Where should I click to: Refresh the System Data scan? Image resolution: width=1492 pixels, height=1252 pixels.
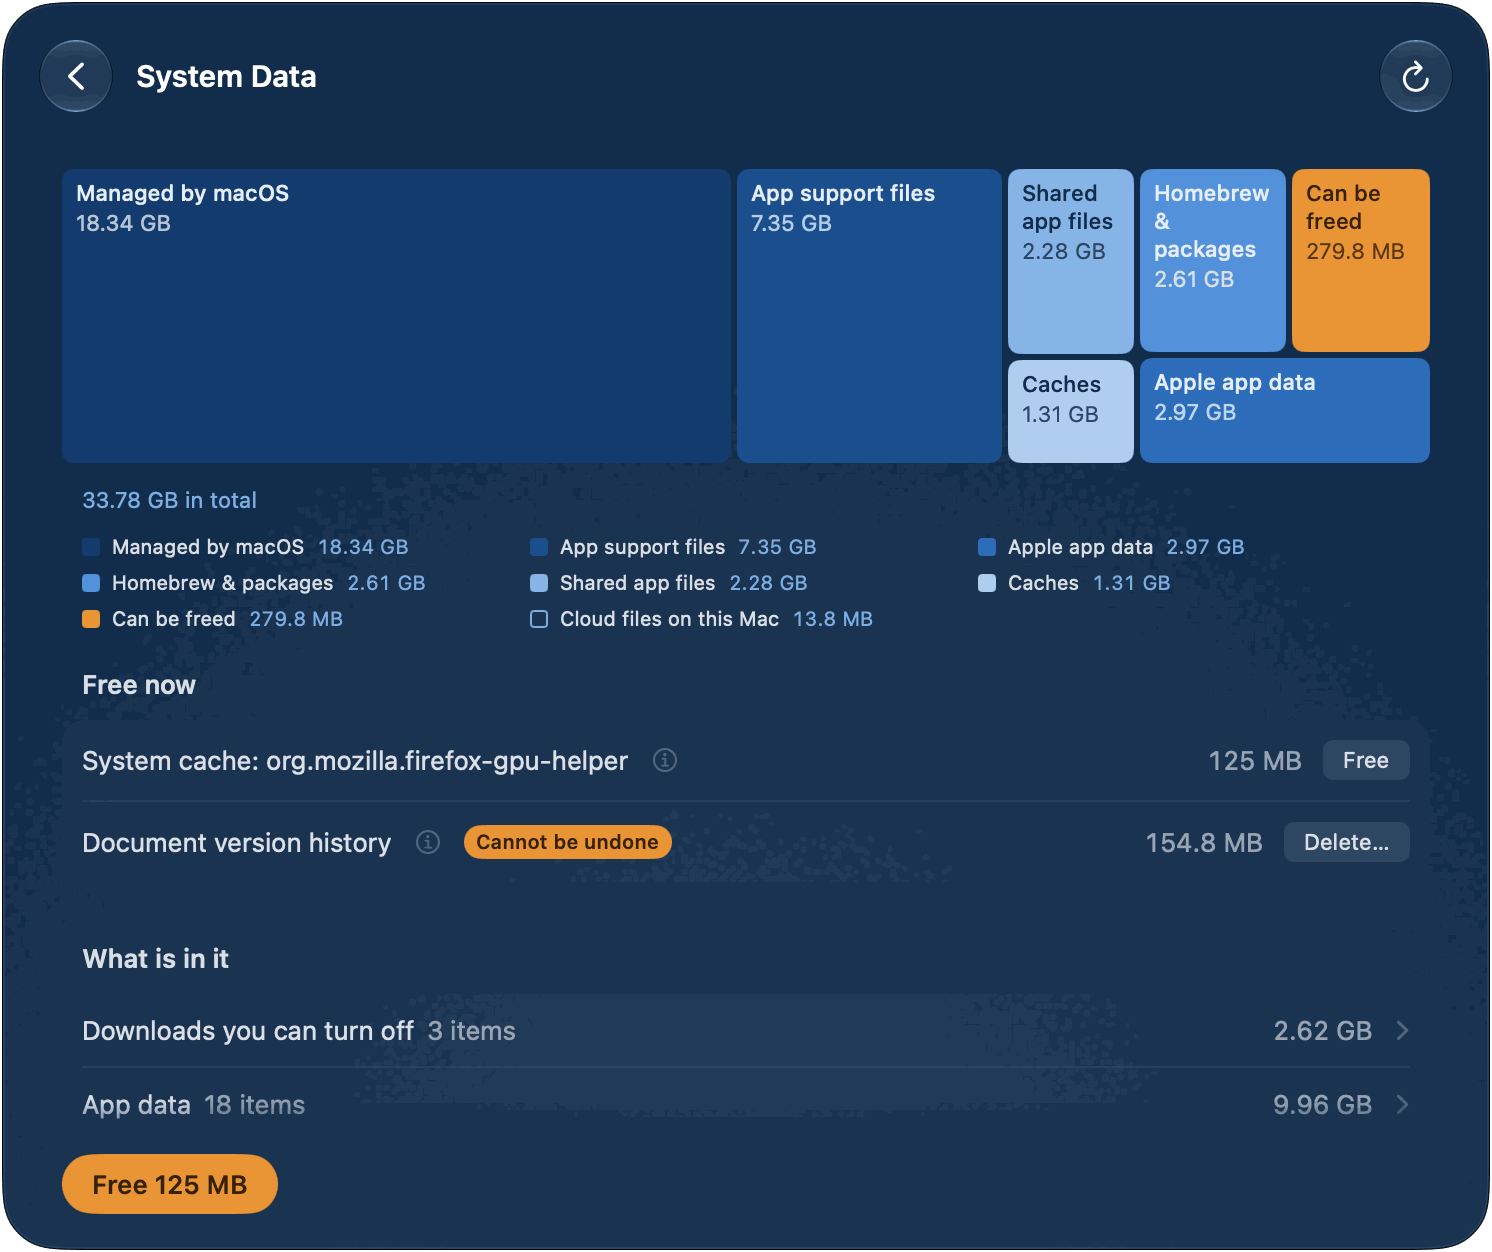(x=1415, y=76)
